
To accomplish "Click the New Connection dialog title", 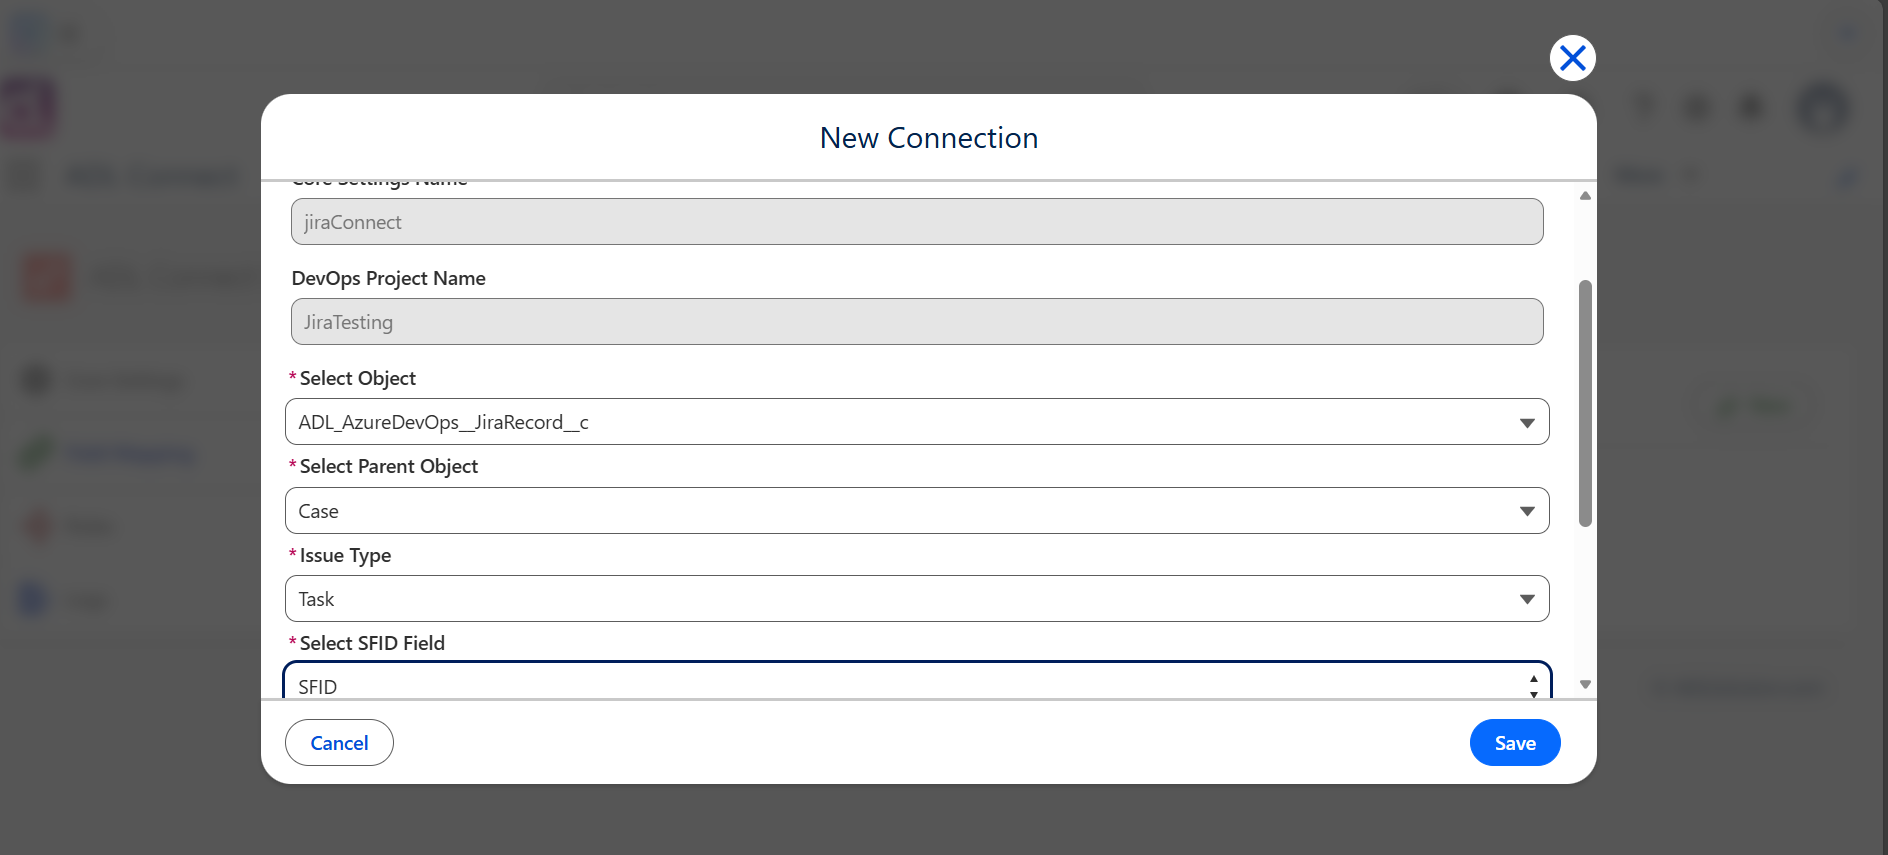I will tap(929, 138).
